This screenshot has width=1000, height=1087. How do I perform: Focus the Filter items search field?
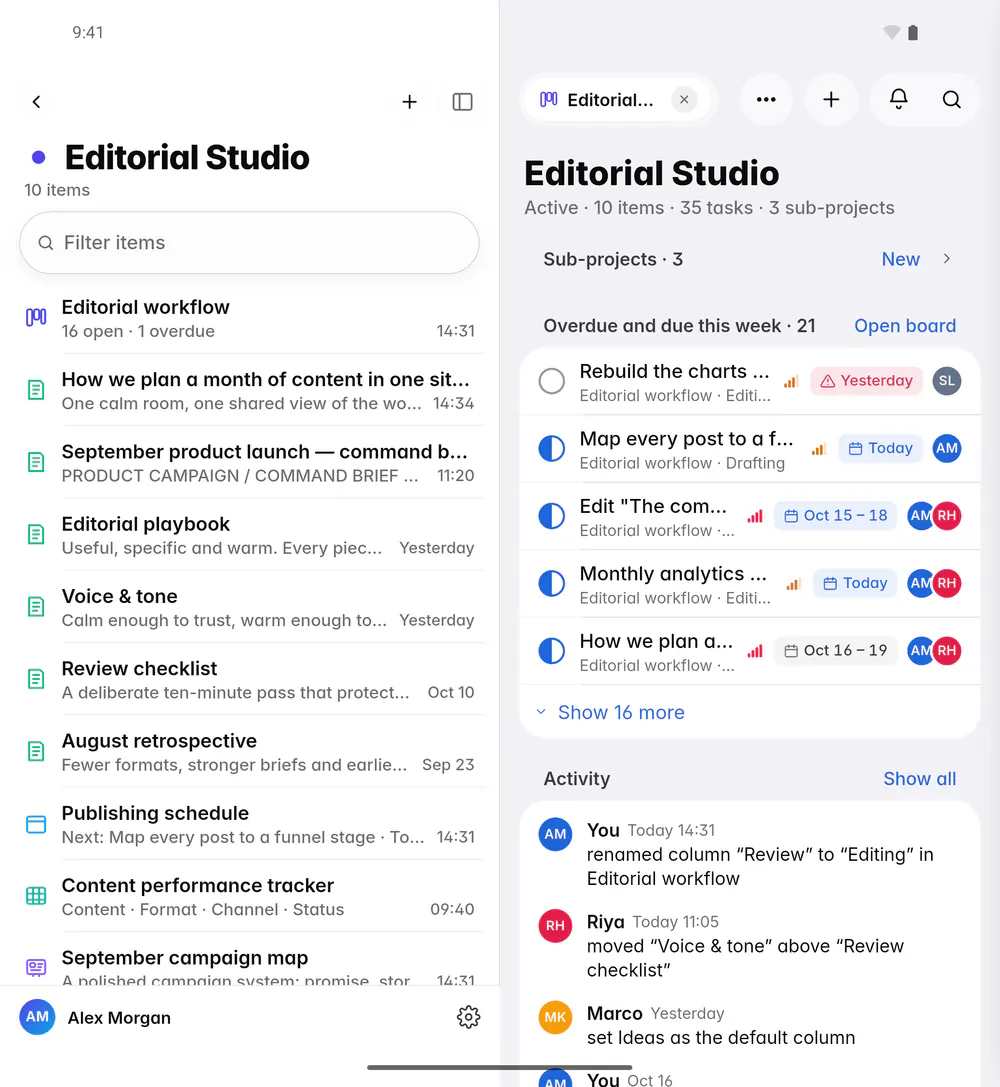pyautogui.click(x=249, y=243)
